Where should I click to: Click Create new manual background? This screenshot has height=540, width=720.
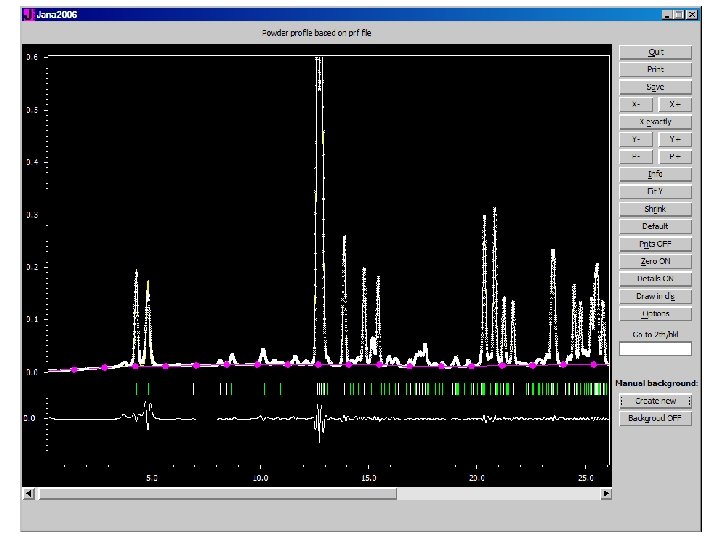(655, 401)
